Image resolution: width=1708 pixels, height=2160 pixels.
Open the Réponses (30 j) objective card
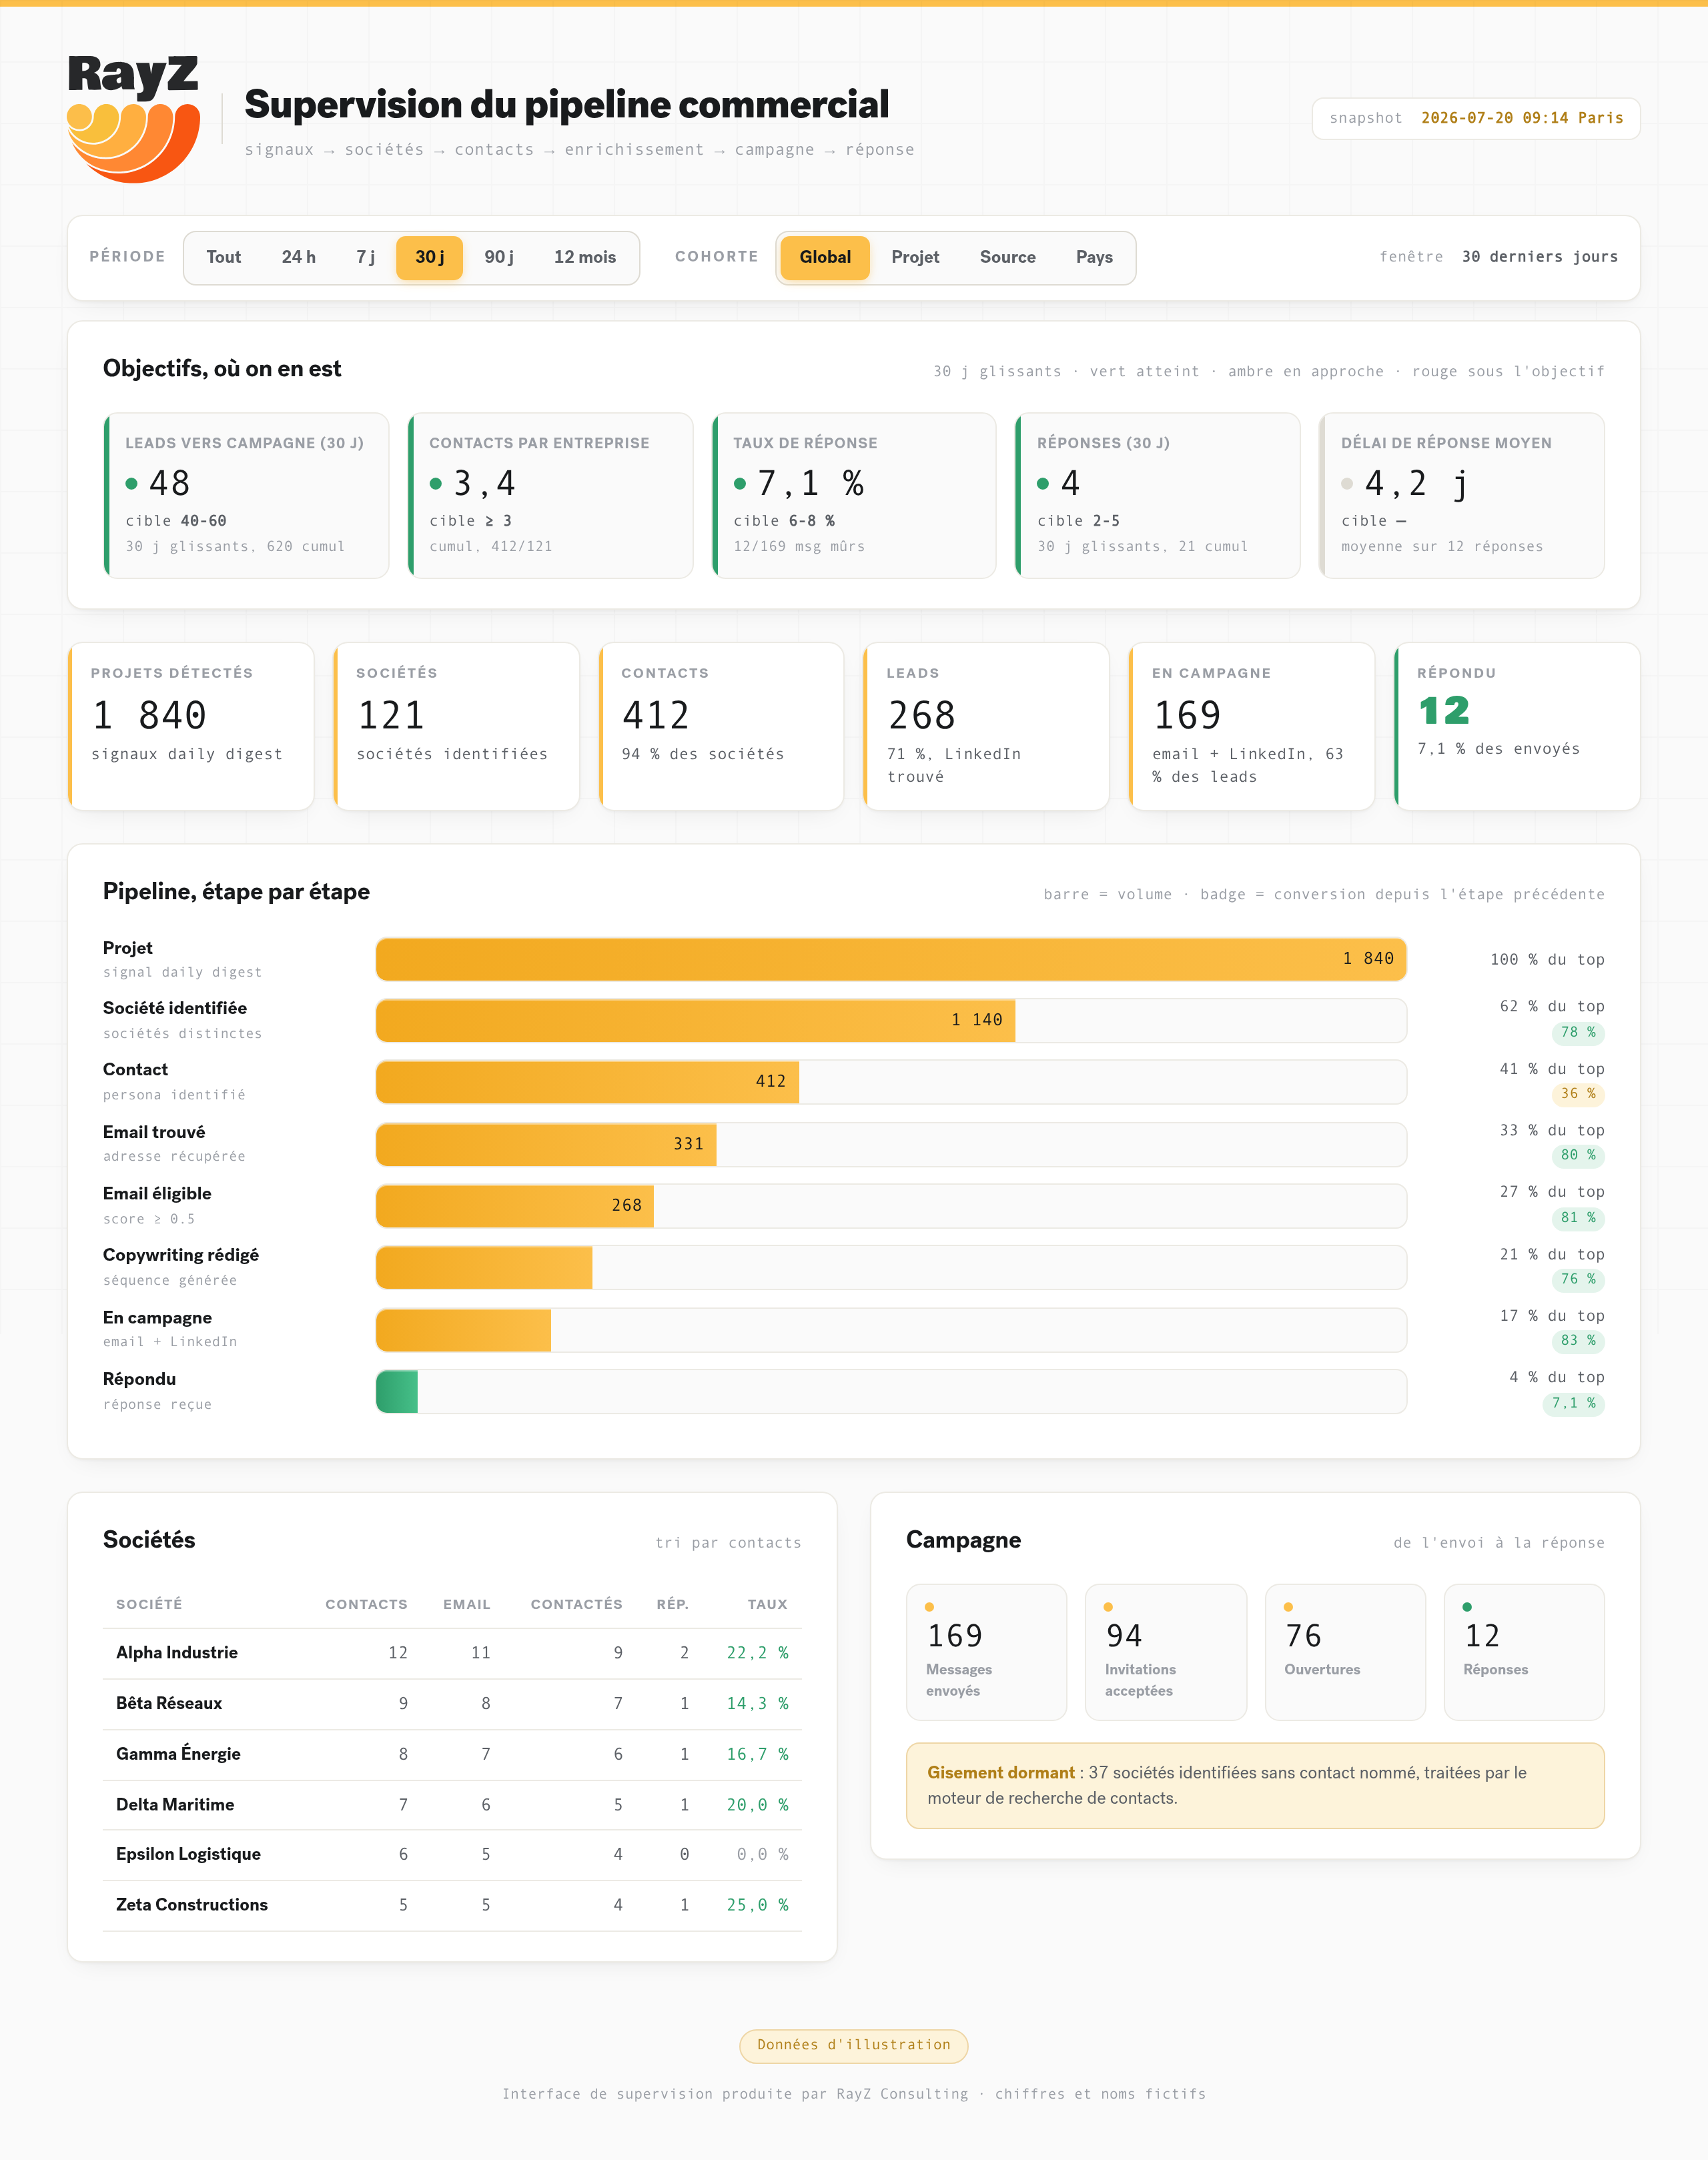(x=1158, y=495)
